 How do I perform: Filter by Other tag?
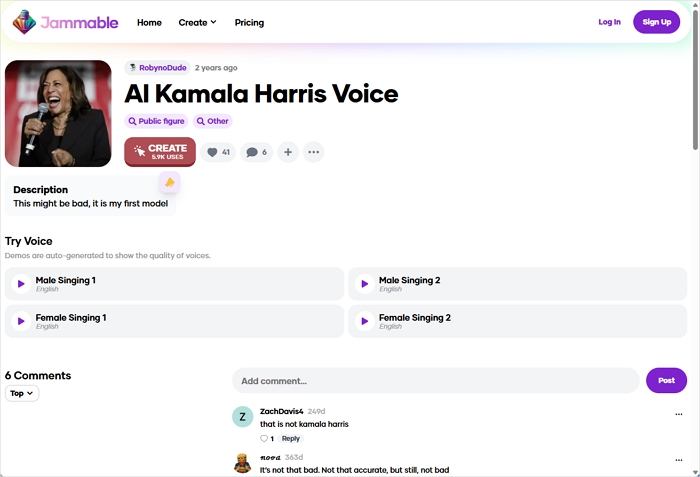pos(212,121)
